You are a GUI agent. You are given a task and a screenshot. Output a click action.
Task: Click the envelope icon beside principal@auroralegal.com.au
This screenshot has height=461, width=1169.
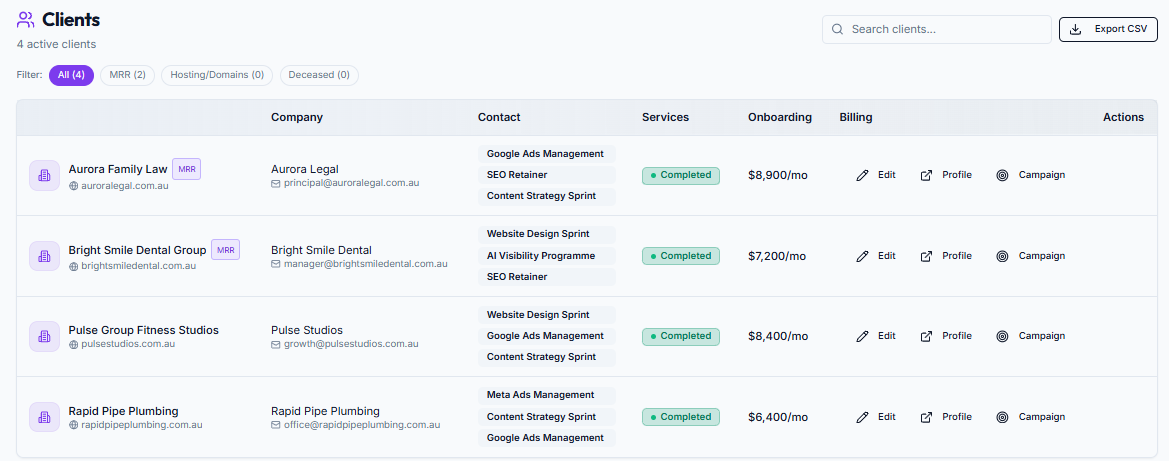tap(276, 184)
